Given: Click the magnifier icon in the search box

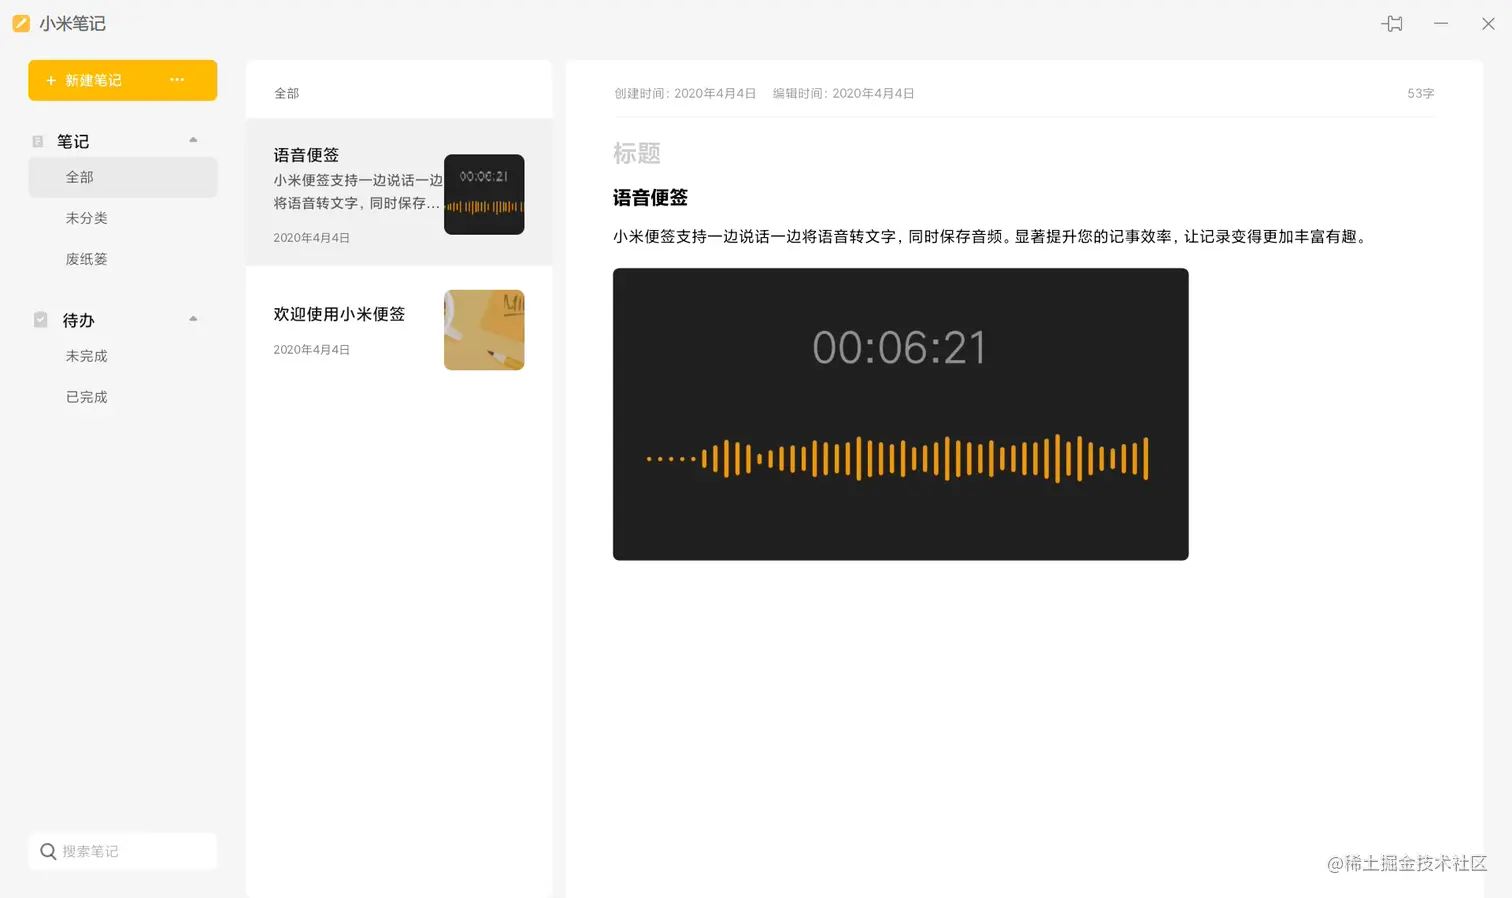Looking at the screenshot, I should click(48, 851).
